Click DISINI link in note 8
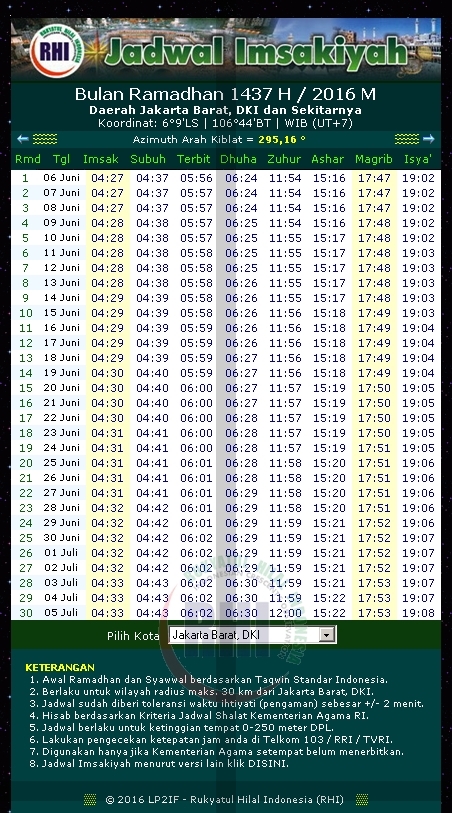The height and width of the screenshot is (813, 452). pos(267,764)
